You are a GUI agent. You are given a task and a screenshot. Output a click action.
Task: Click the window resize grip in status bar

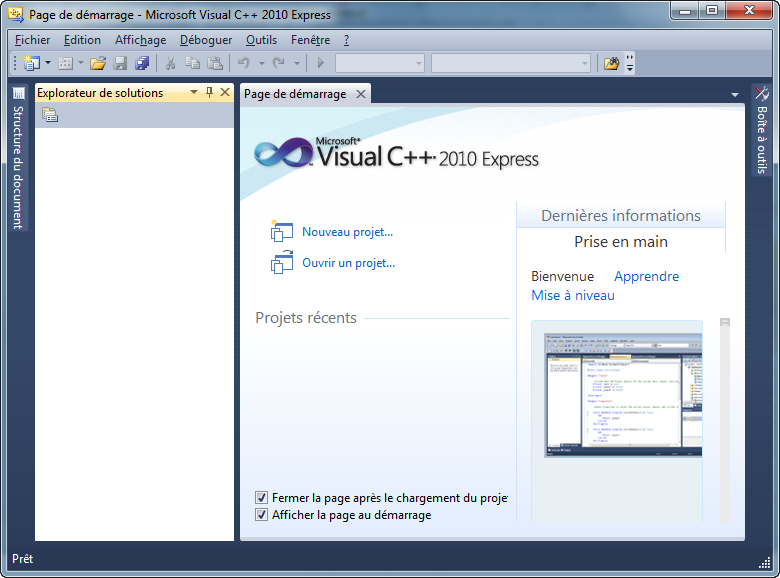[x=765, y=563]
